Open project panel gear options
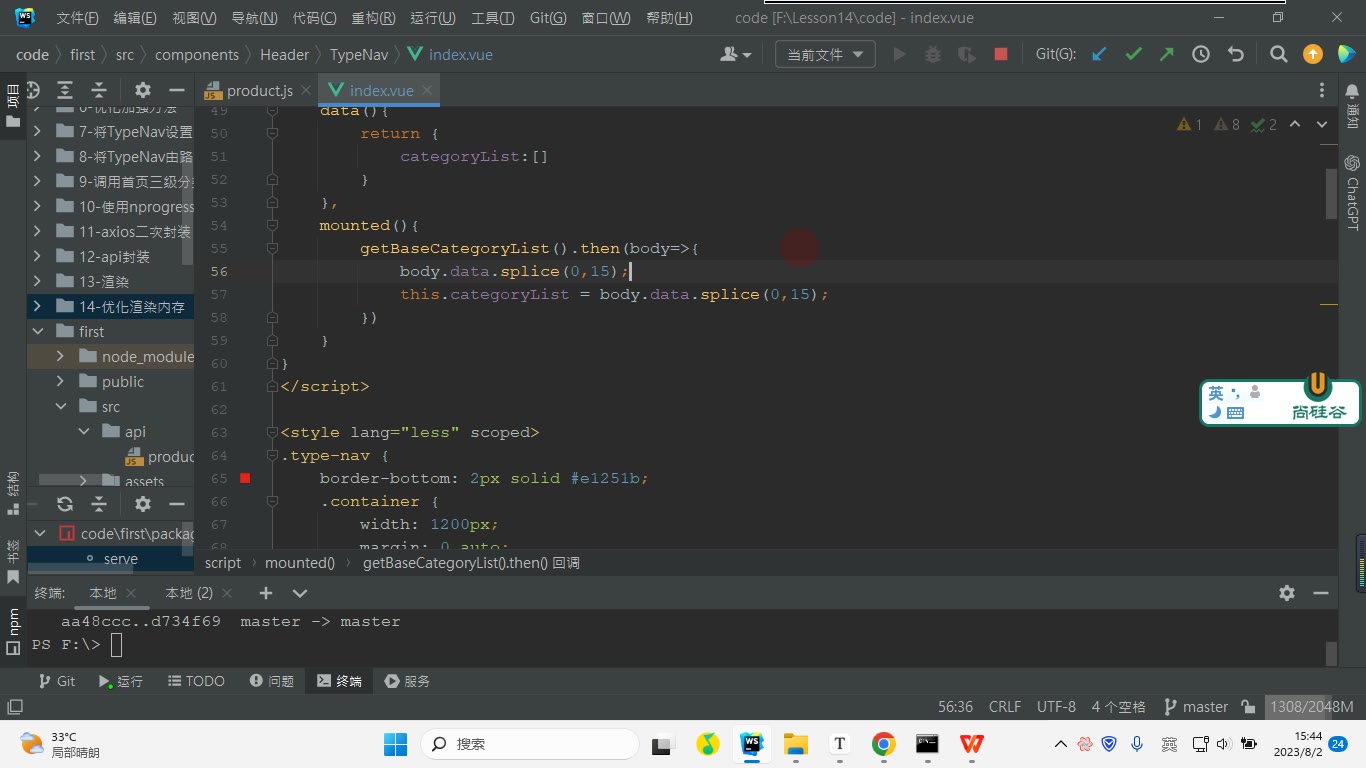 [142, 89]
